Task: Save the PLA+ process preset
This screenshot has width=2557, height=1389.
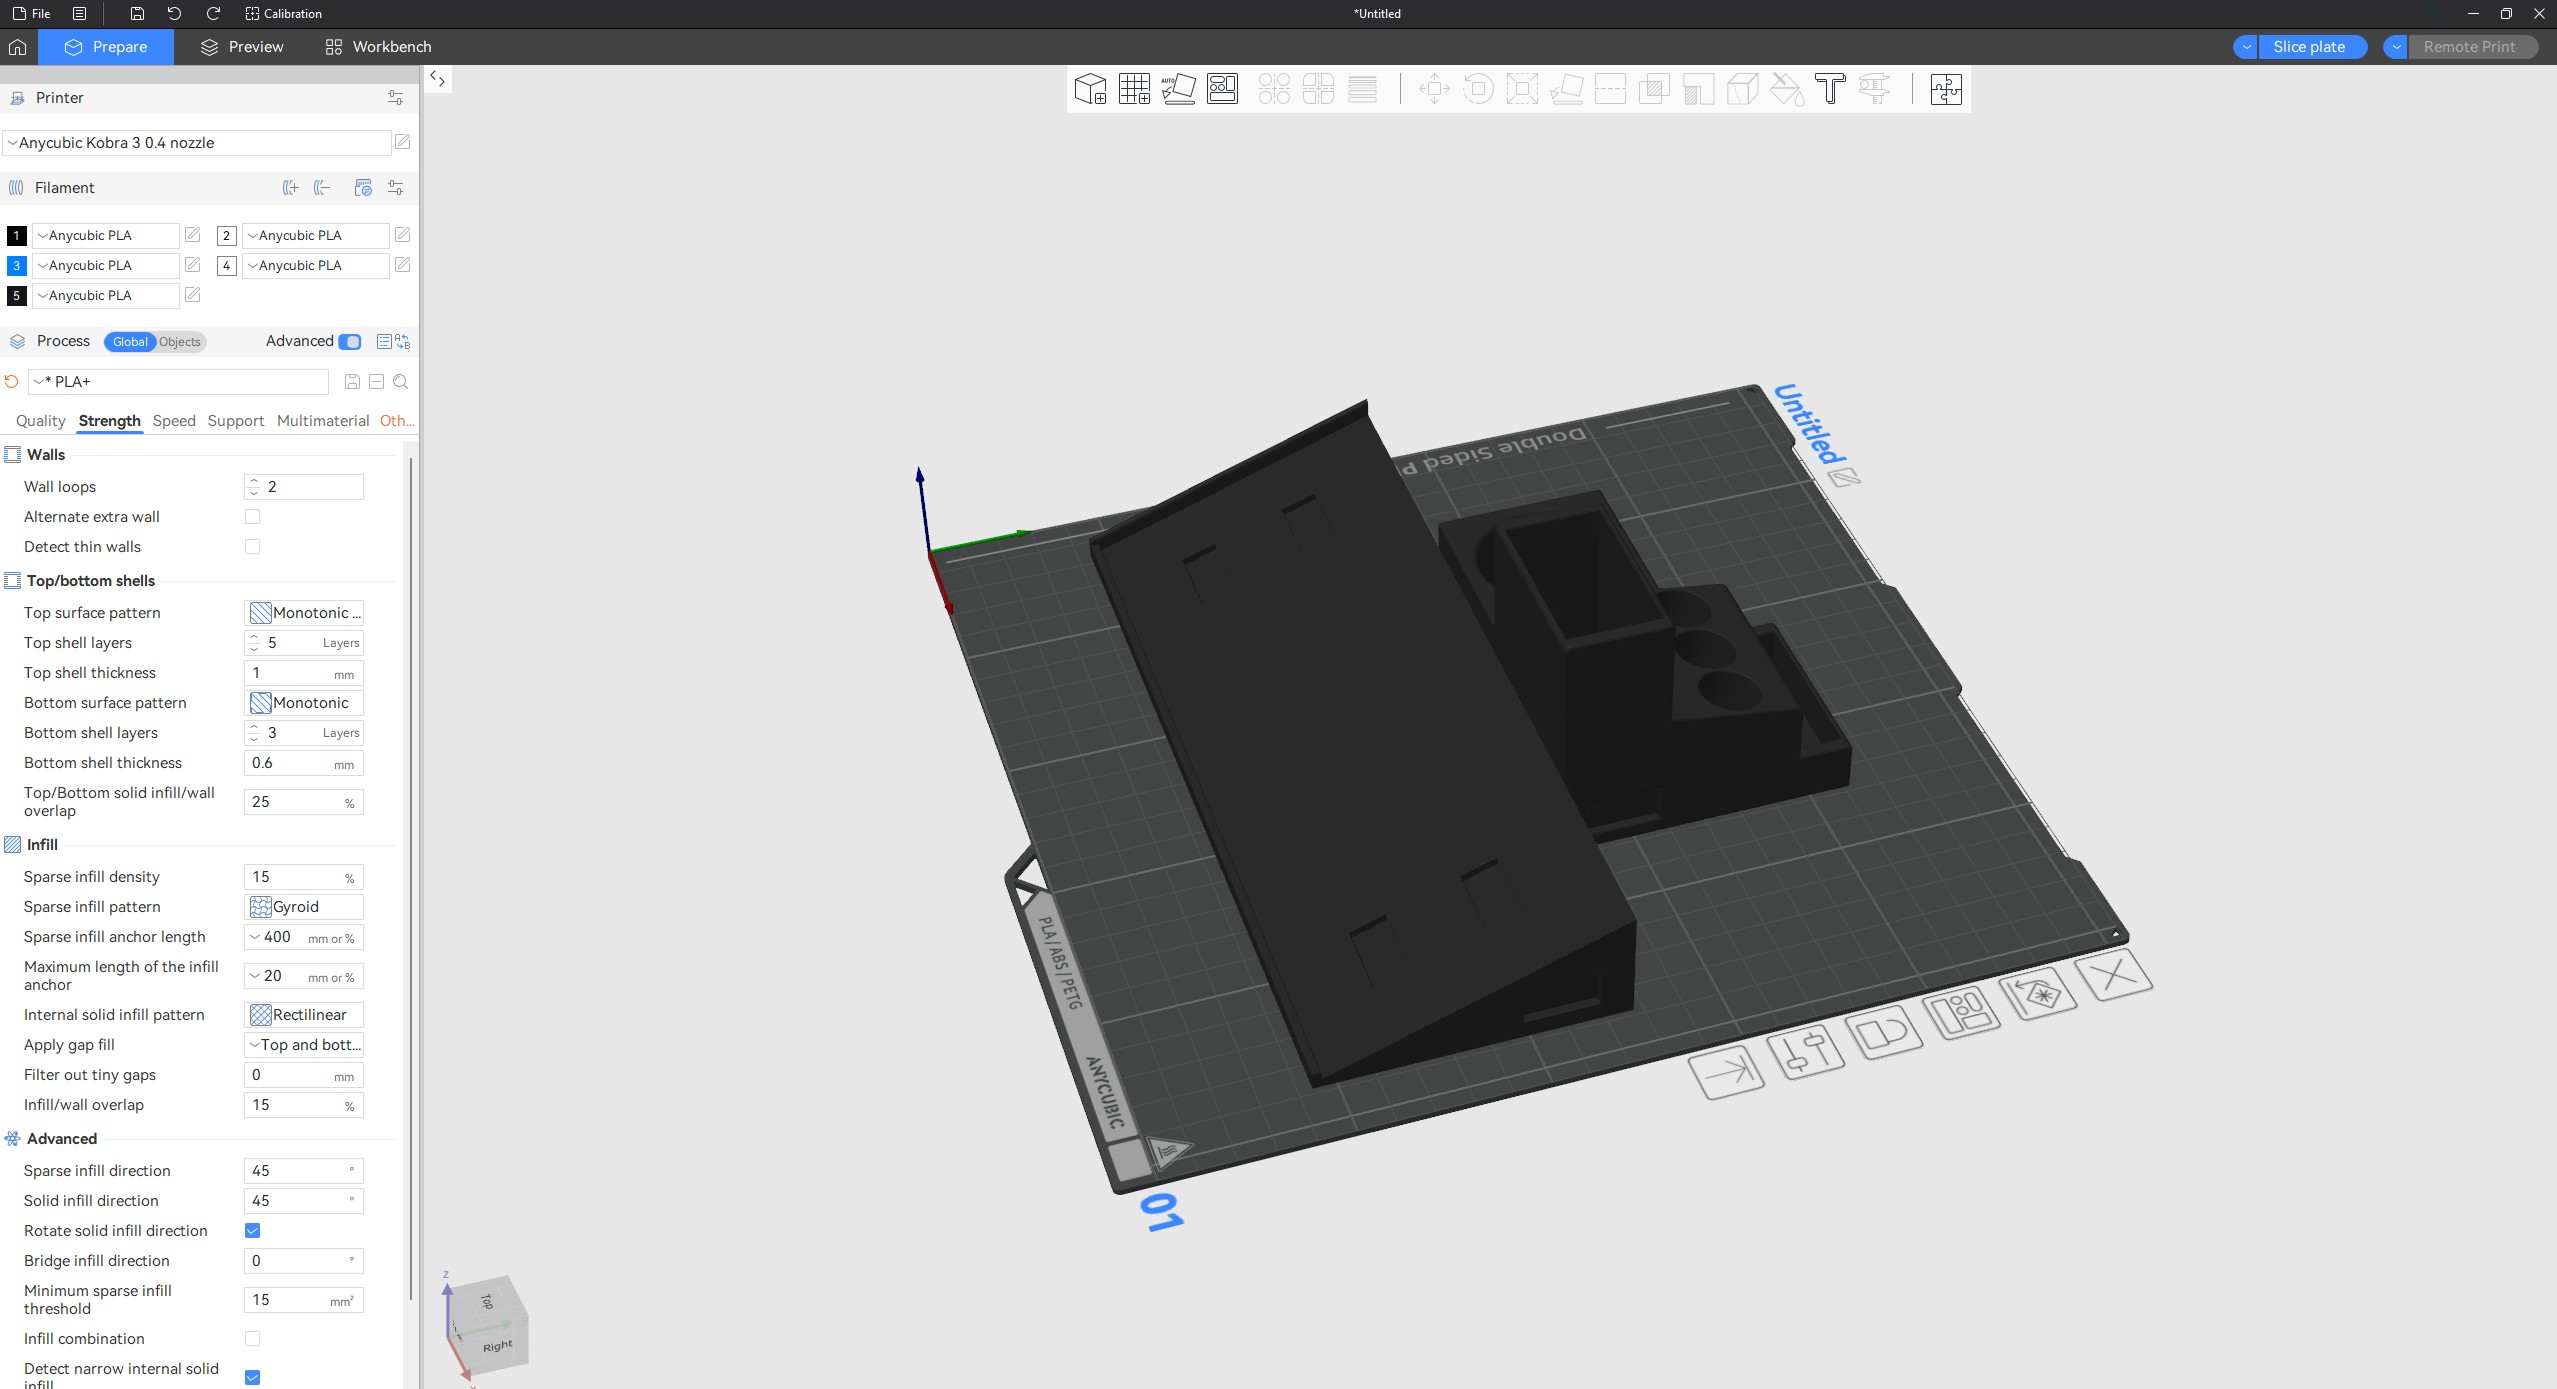Action: tap(352, 382)
